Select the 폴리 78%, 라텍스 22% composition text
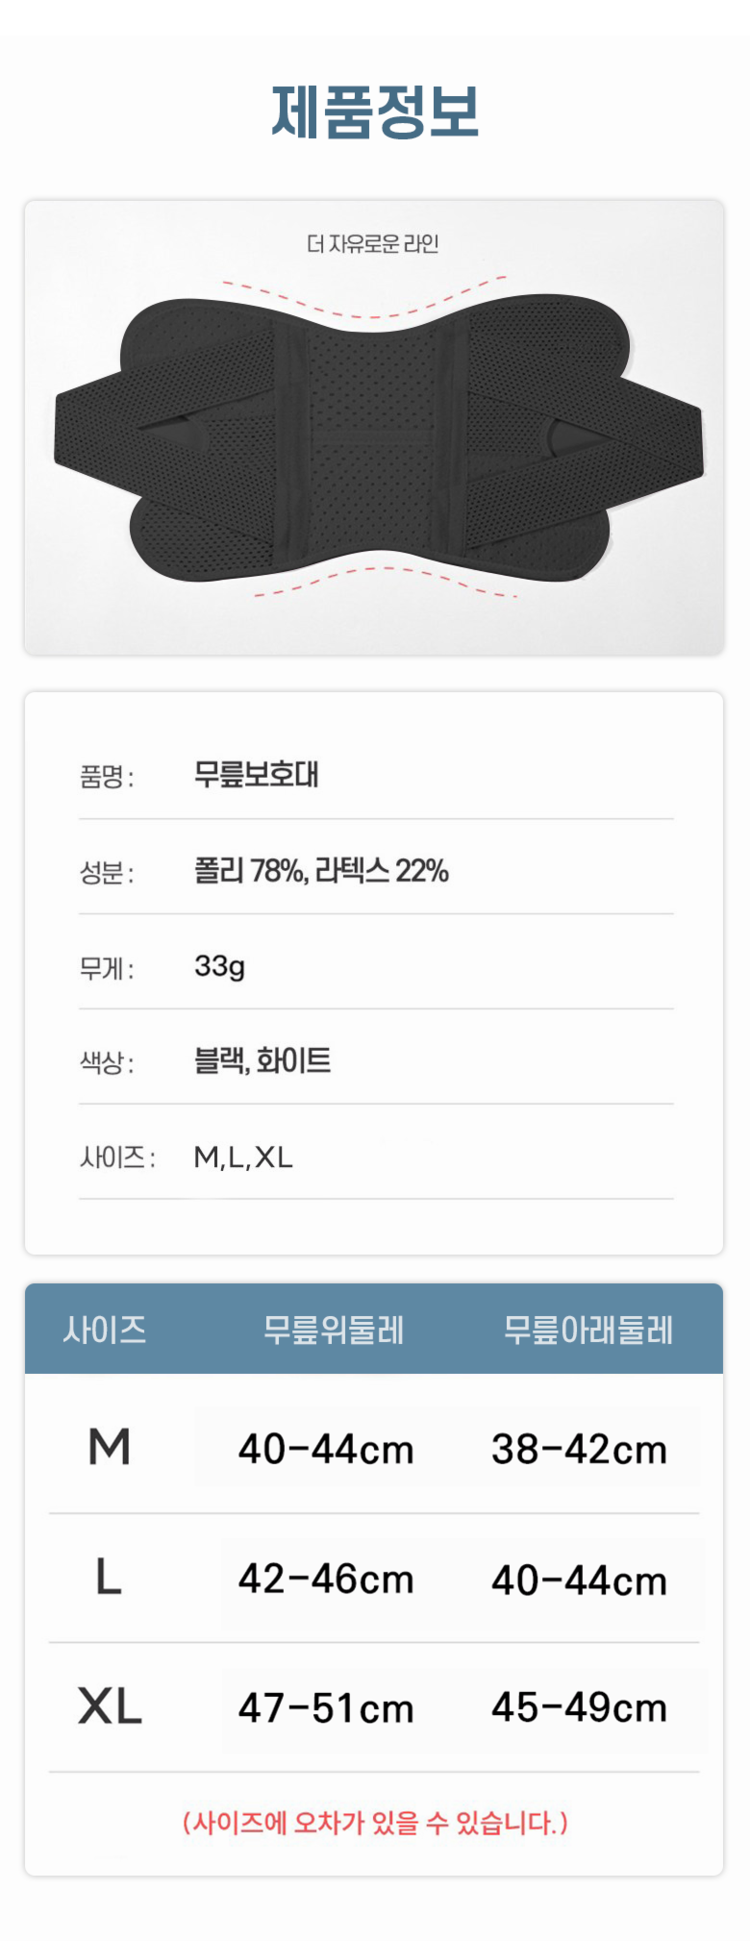The height and width of the screenshot is (1941, 750). (321, 871)
